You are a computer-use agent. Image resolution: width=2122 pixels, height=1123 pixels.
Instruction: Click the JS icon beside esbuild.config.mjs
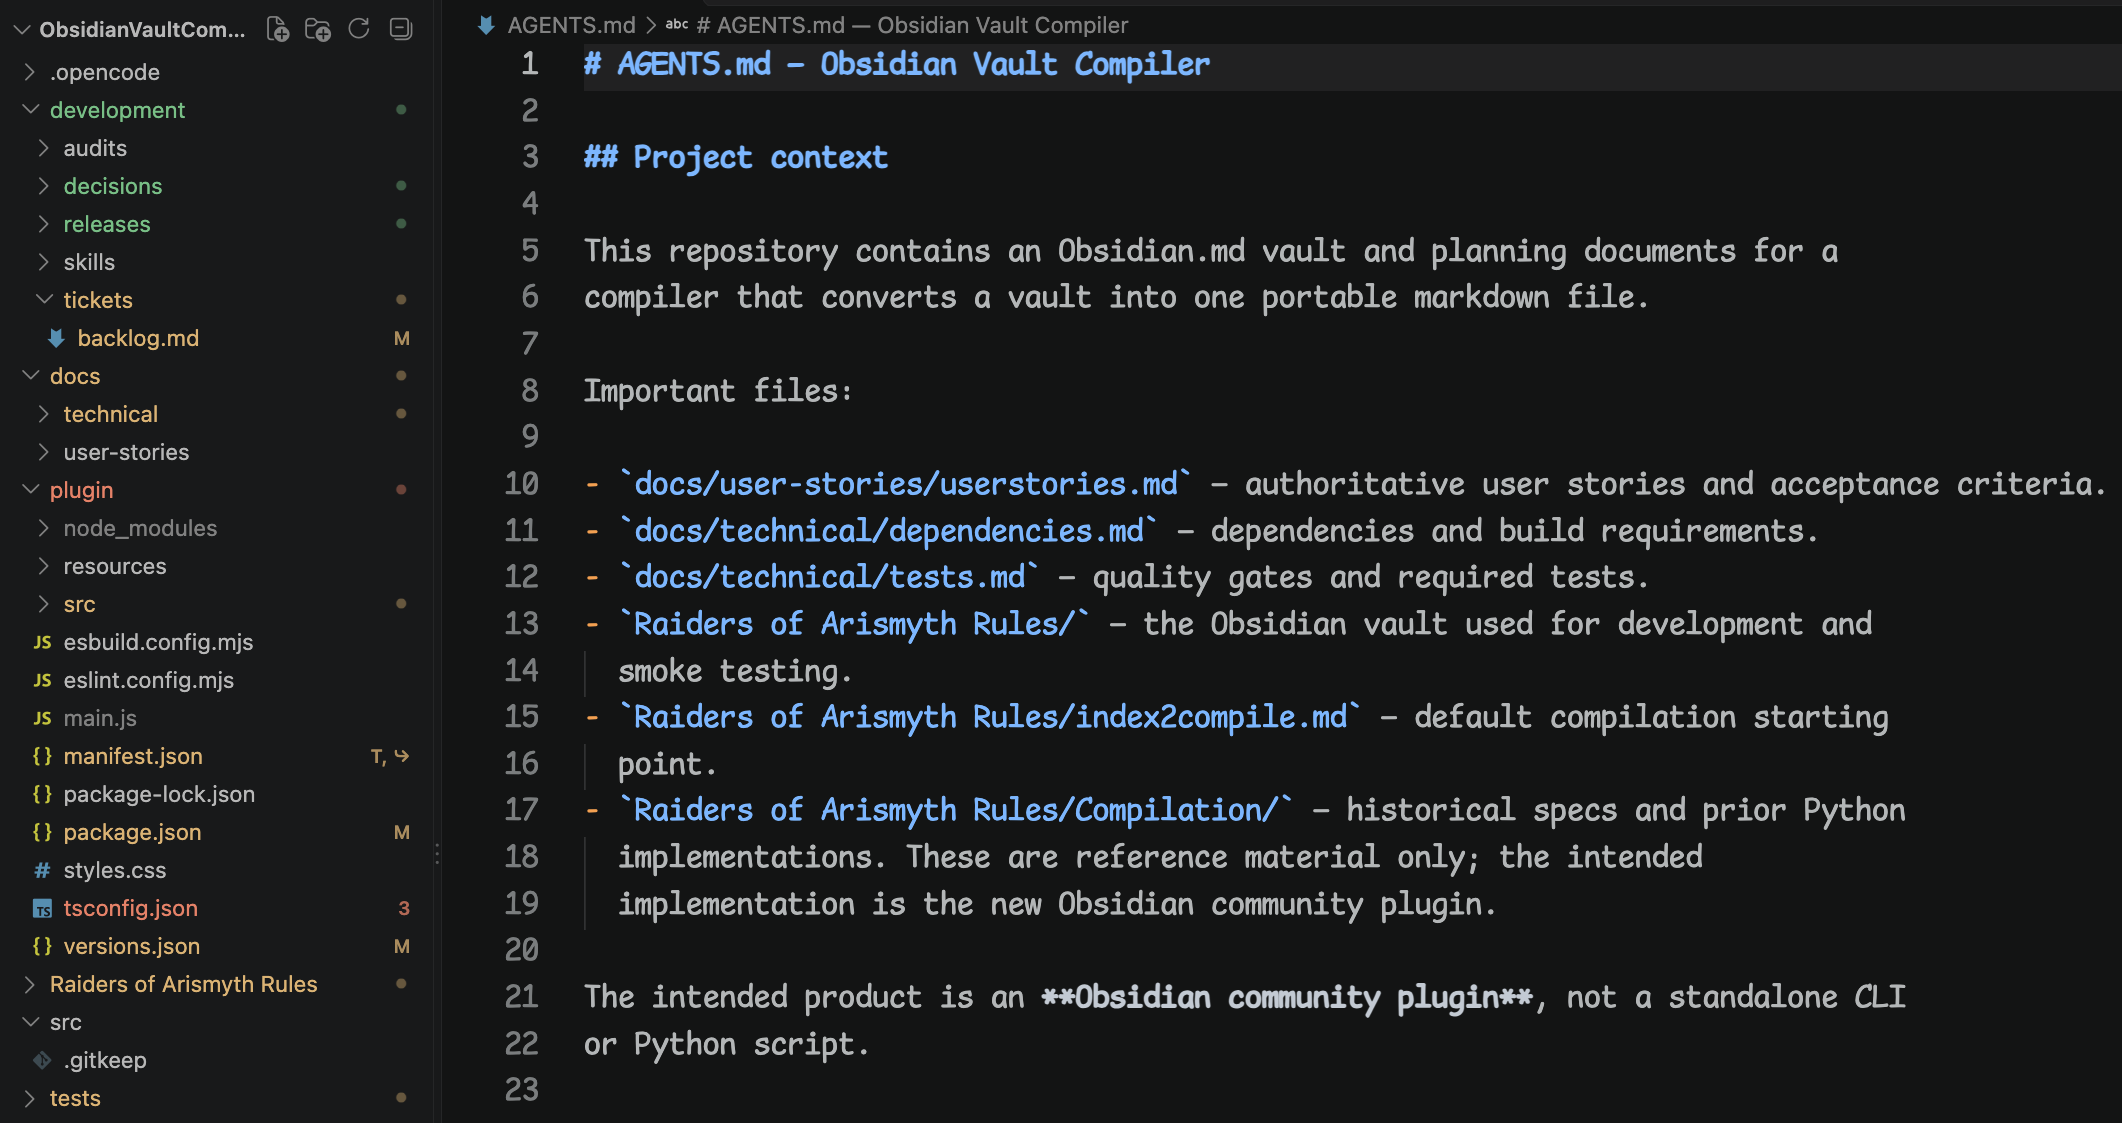pos(42,642)
